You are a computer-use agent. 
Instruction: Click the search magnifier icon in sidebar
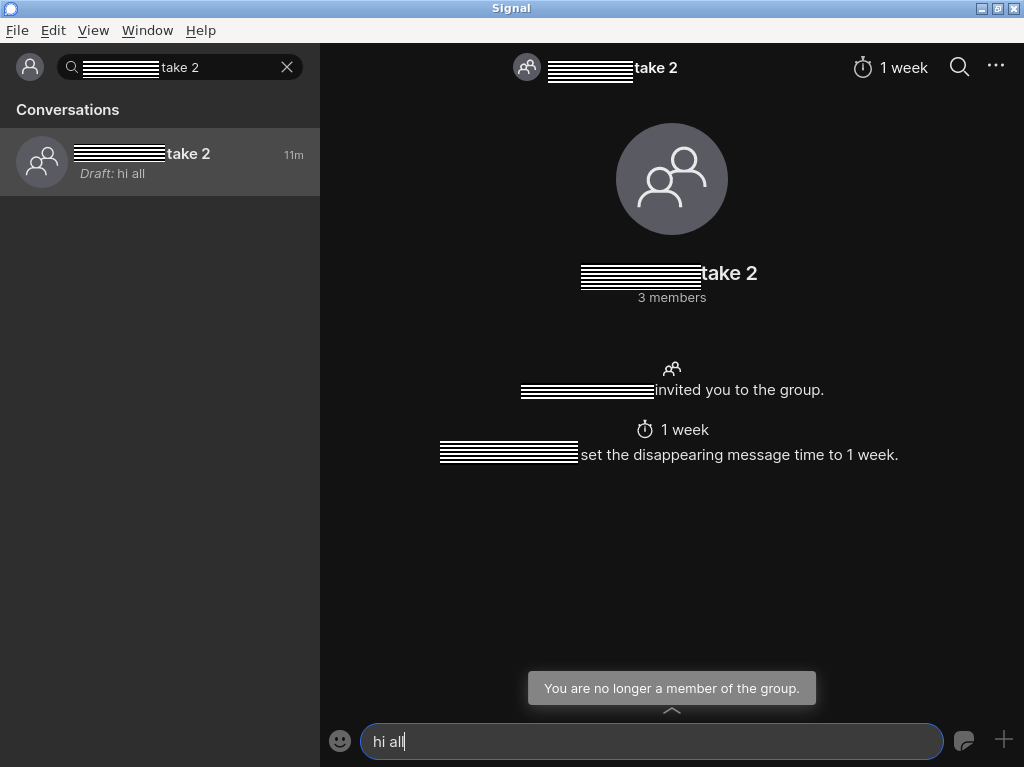click(x=72, y=67)
